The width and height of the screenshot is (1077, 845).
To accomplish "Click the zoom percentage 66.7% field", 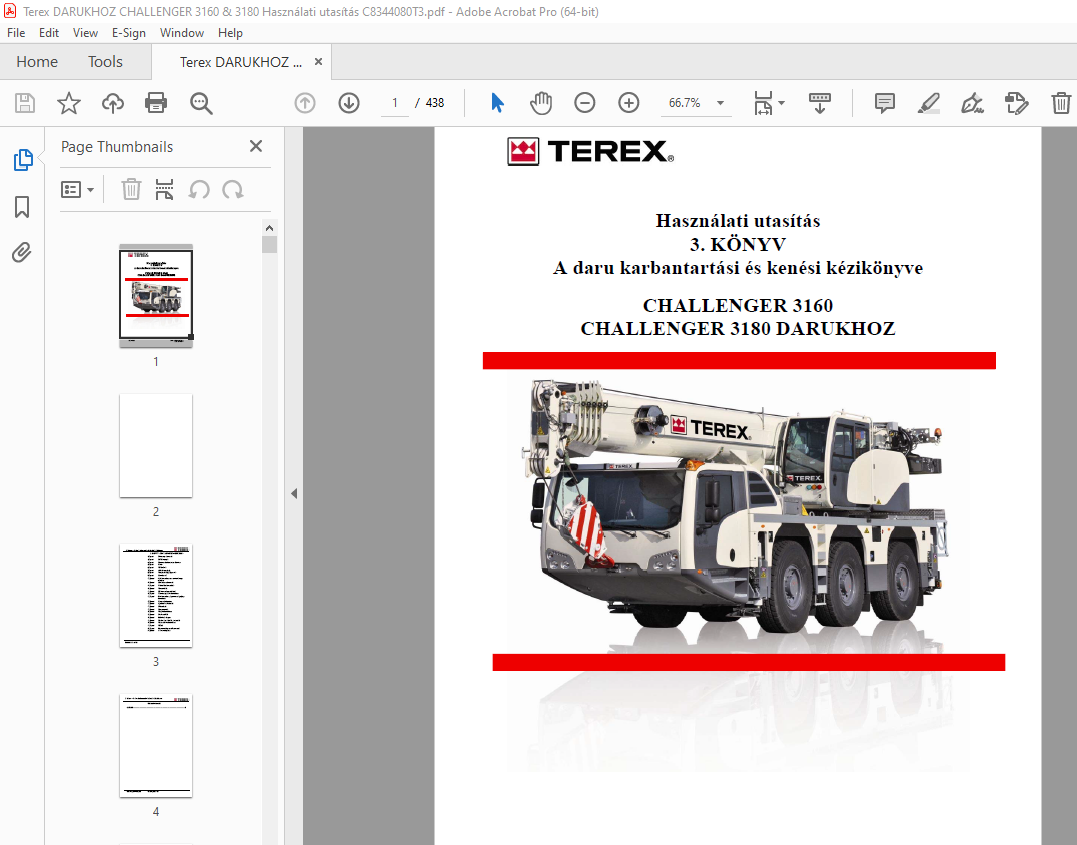I will pos(685,103).
